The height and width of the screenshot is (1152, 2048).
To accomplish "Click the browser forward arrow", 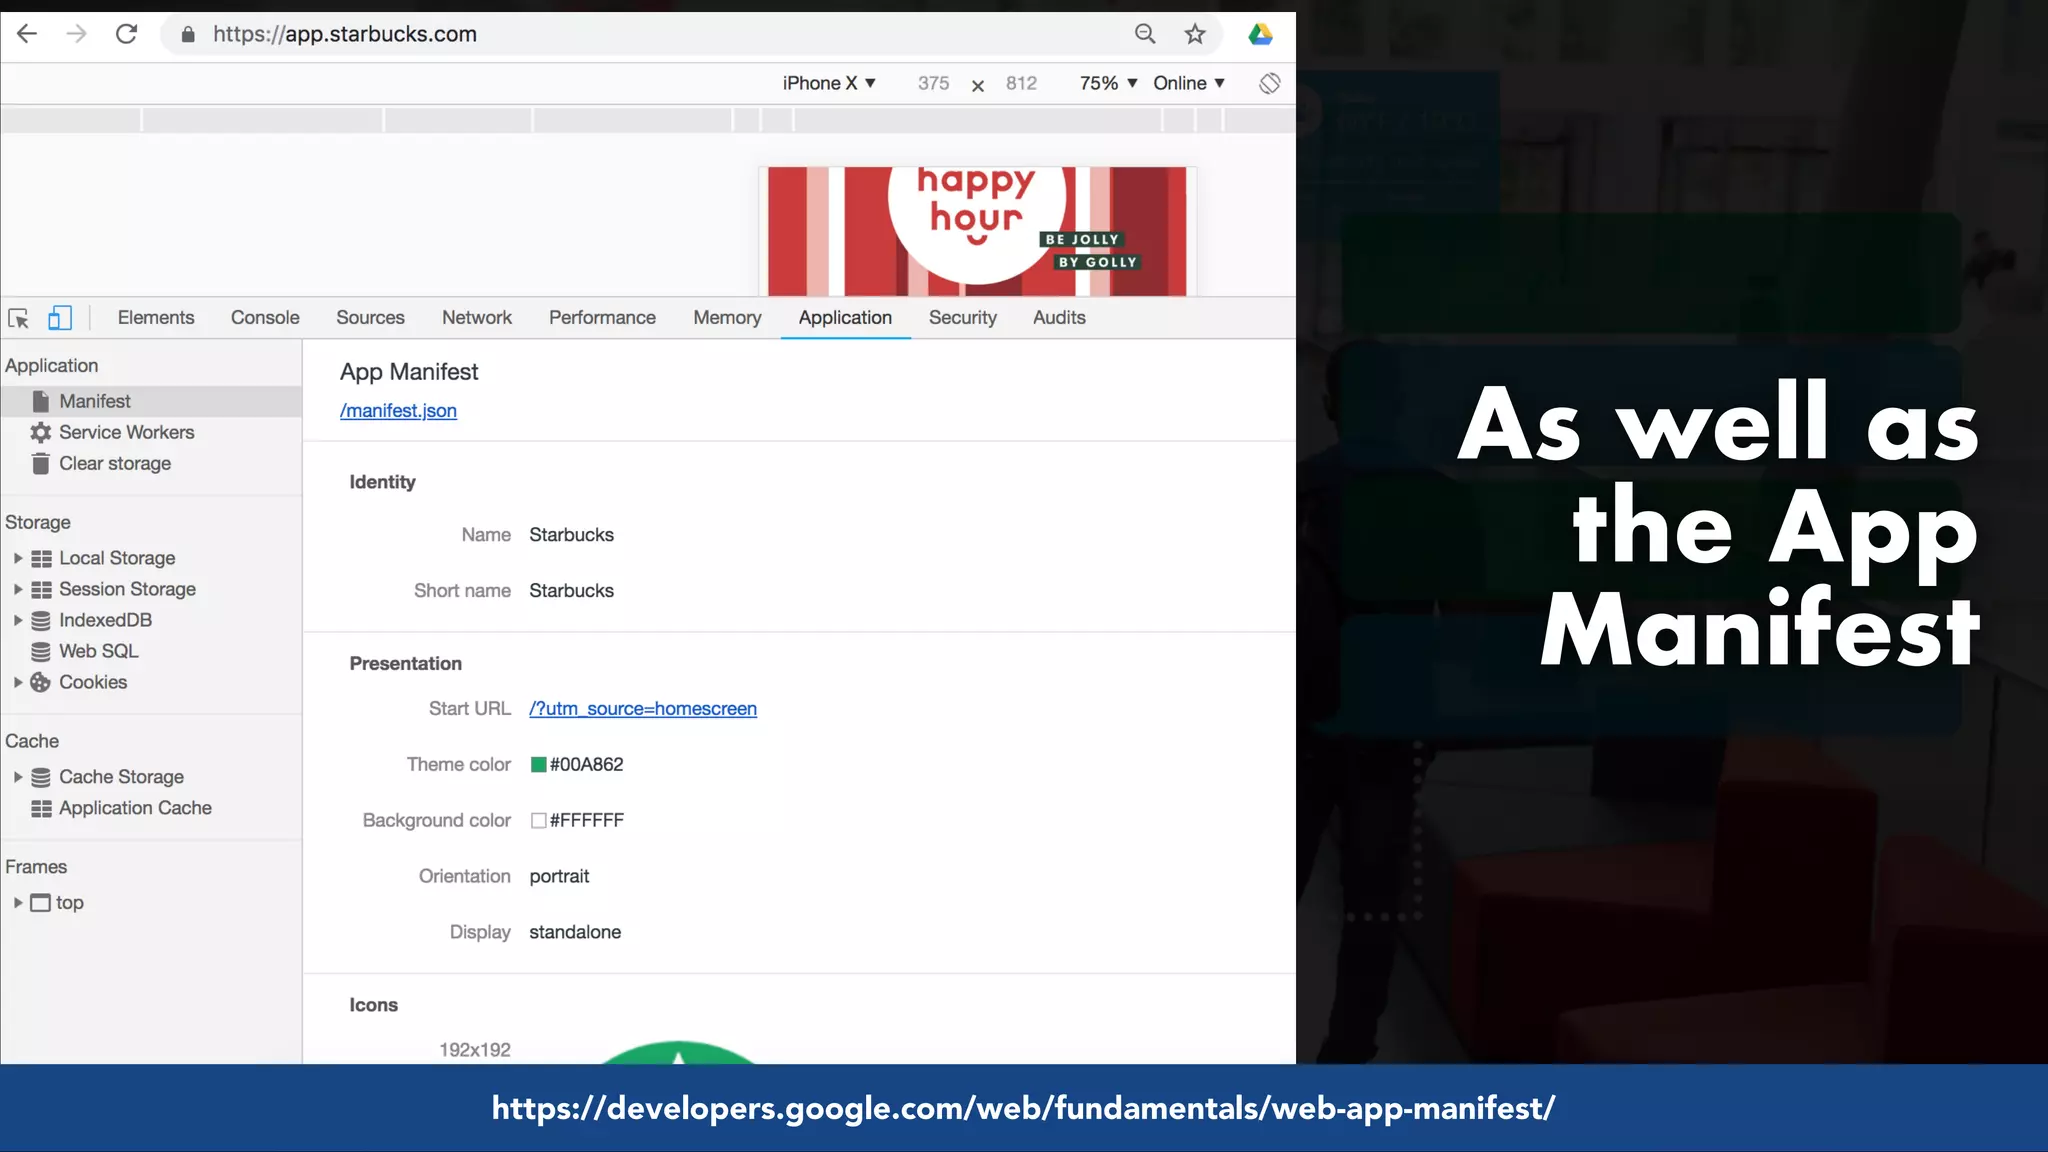I will click(76, 34).
